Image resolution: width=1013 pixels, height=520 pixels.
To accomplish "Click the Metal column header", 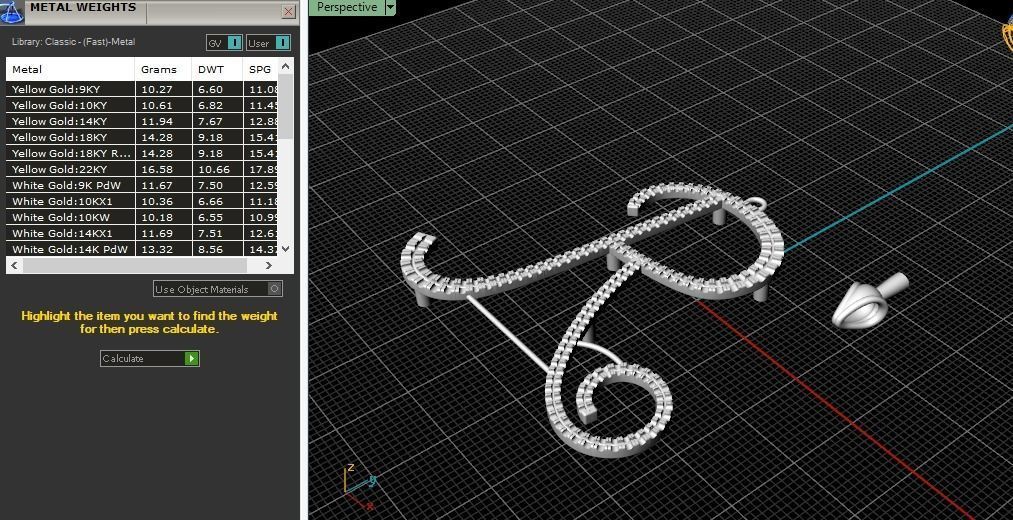I will [70, 69].
